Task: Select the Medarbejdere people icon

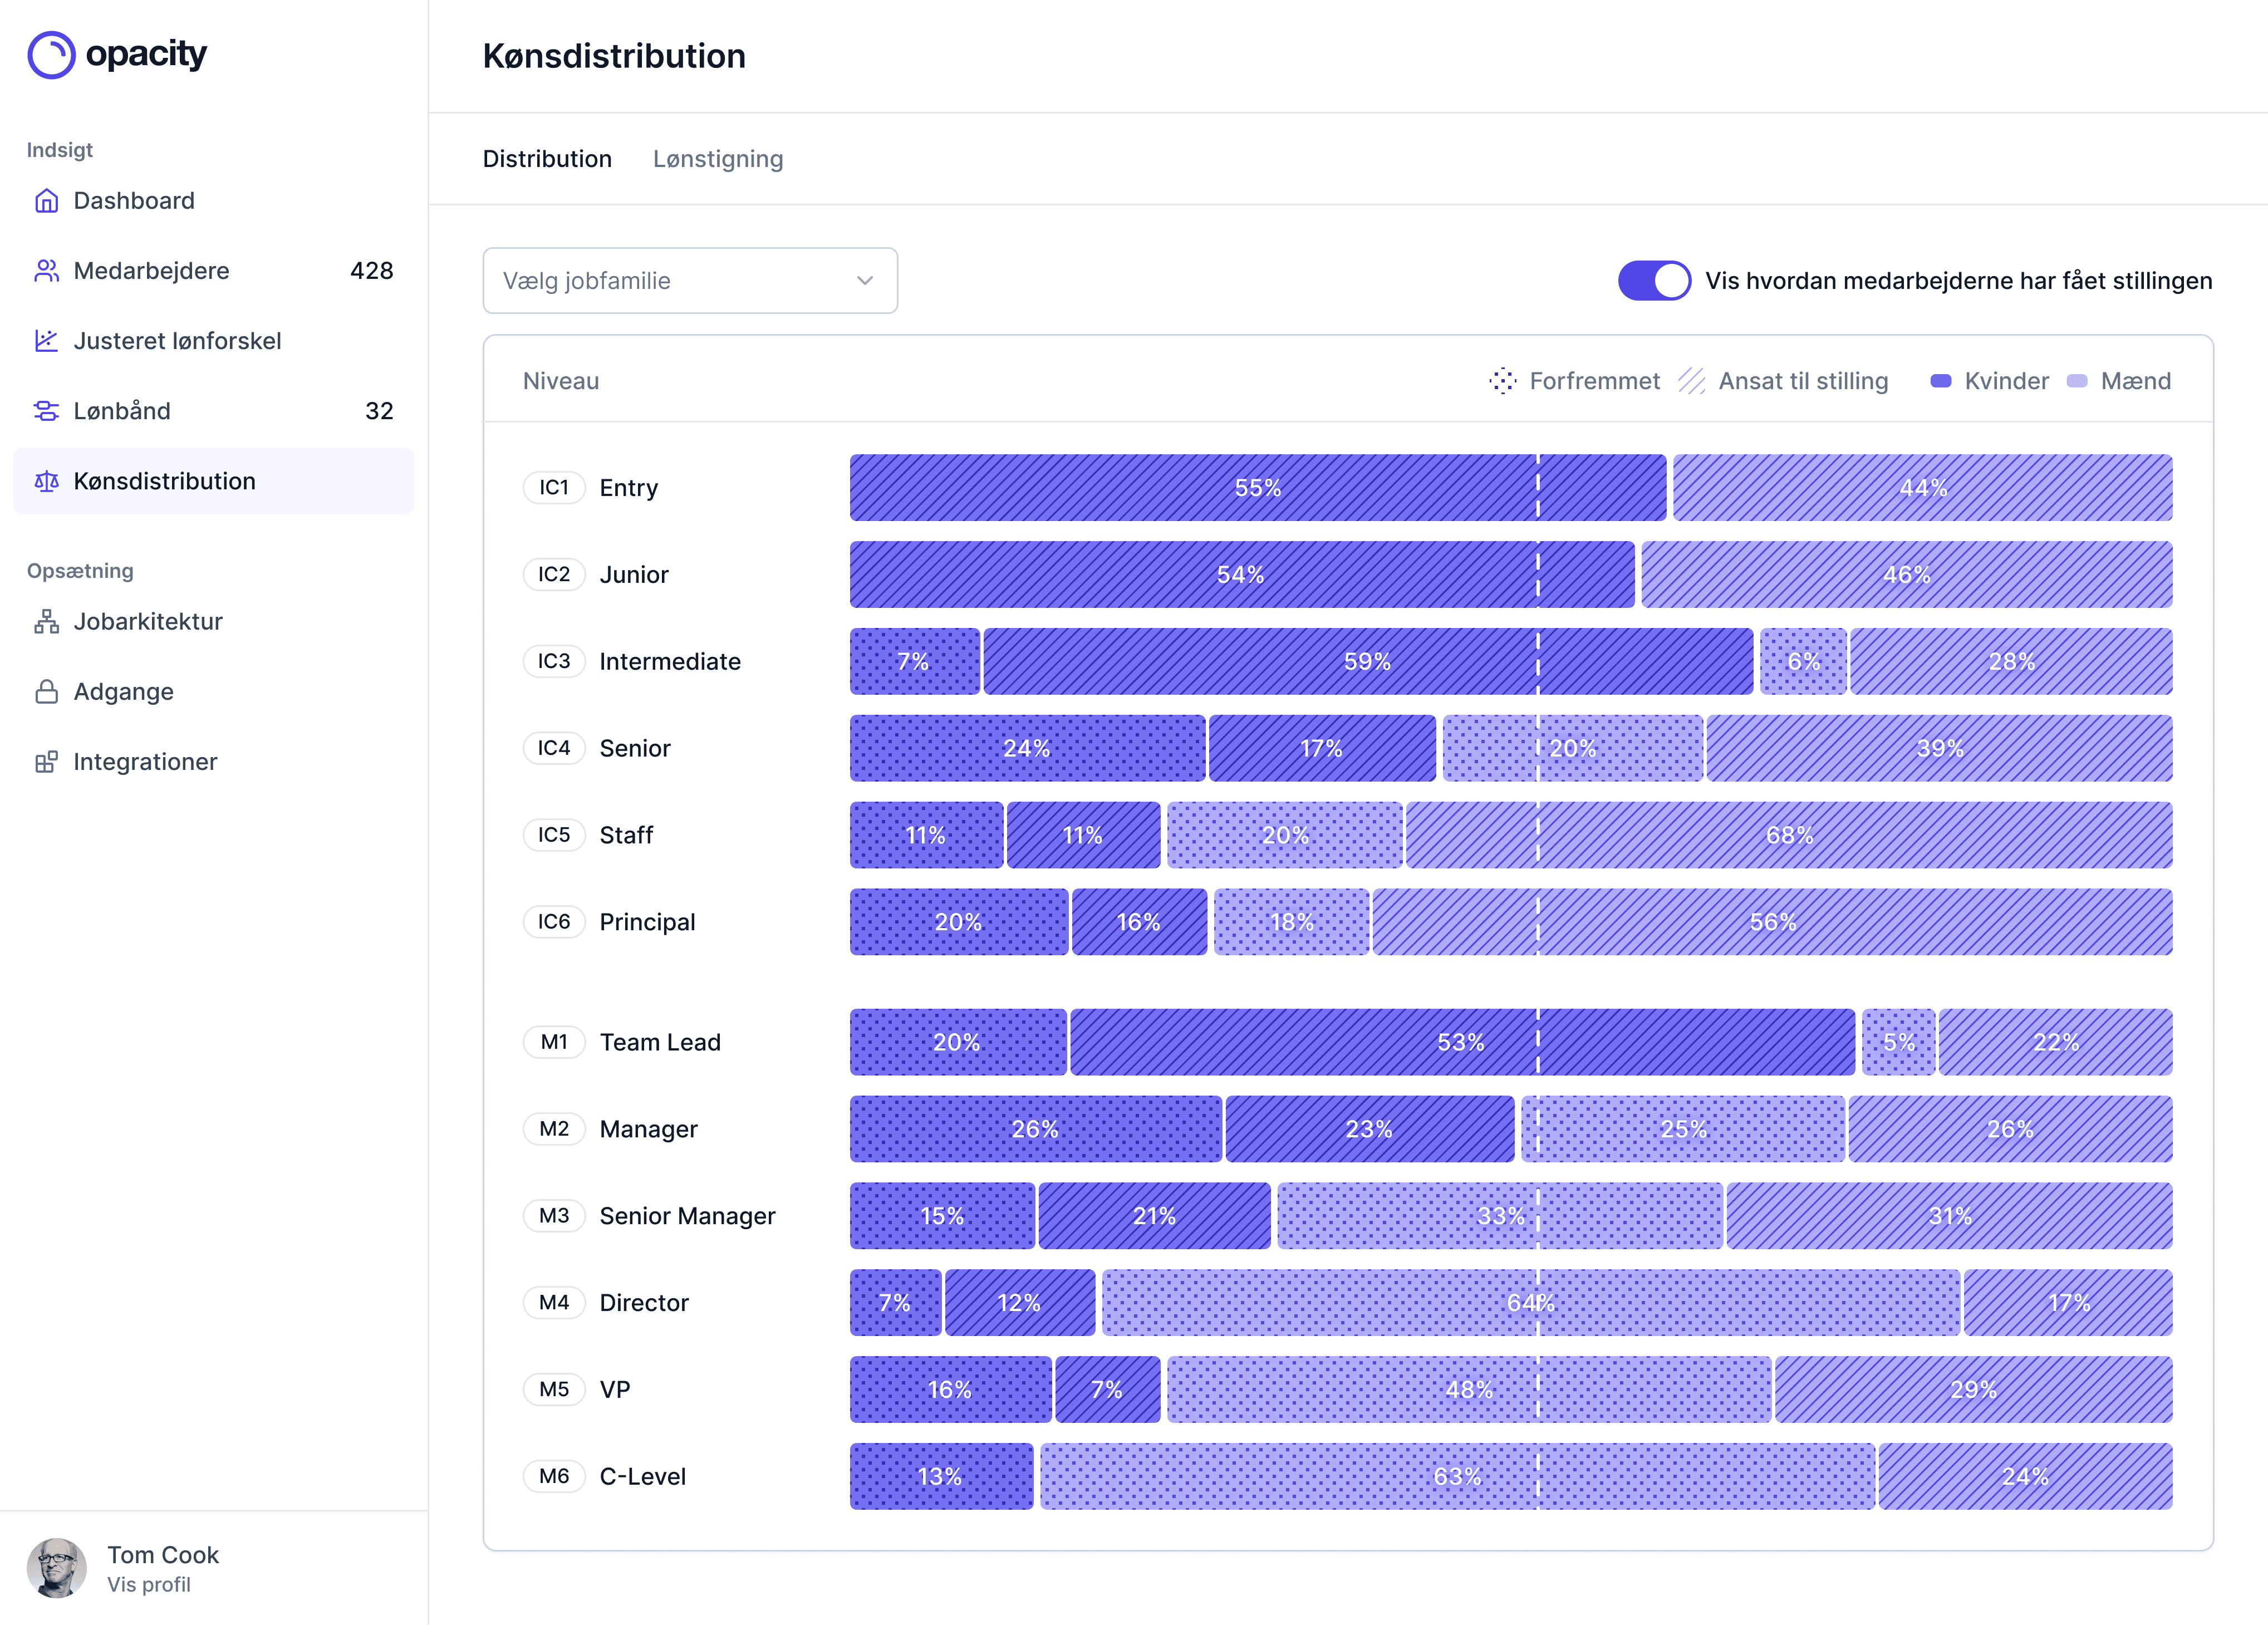Action: click(x=46, y=270)
